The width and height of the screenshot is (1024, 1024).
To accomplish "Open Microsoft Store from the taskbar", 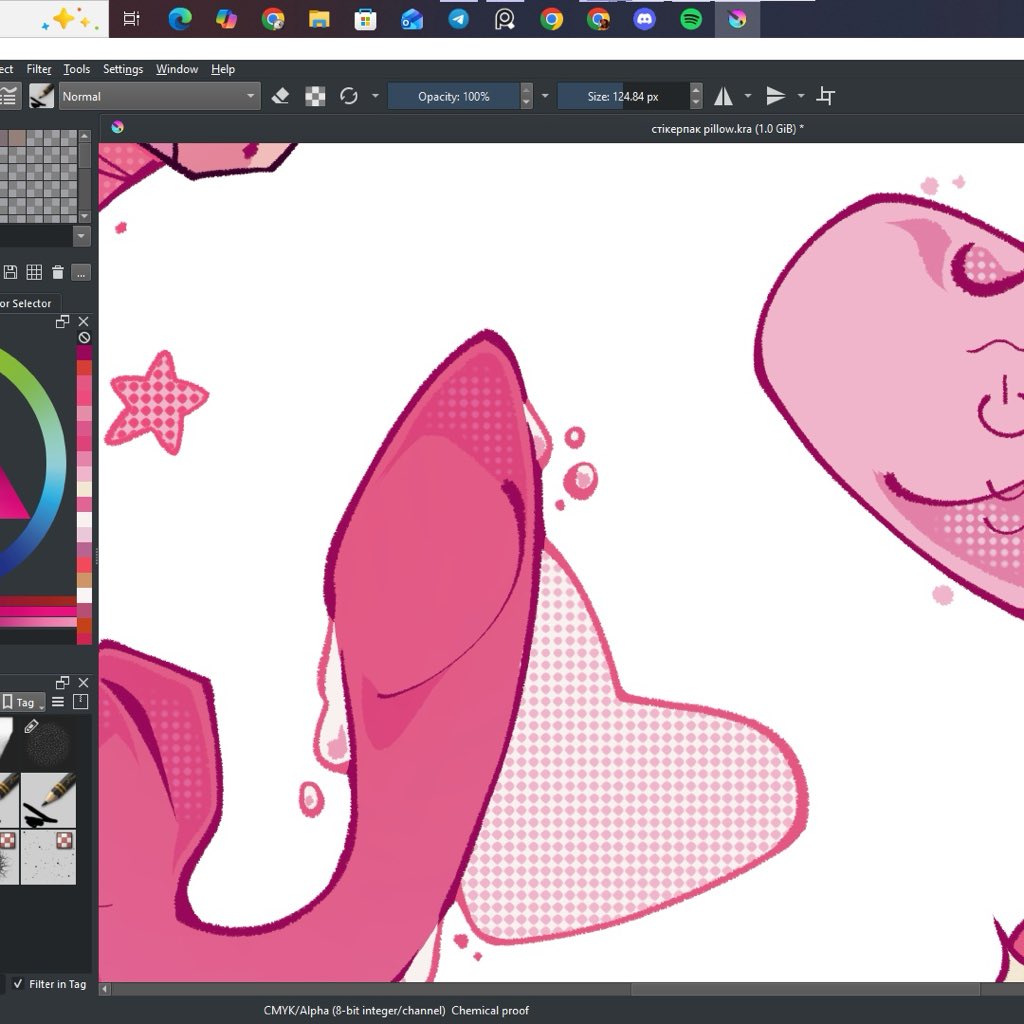I will pyautogui.click(x=366, y=19).
